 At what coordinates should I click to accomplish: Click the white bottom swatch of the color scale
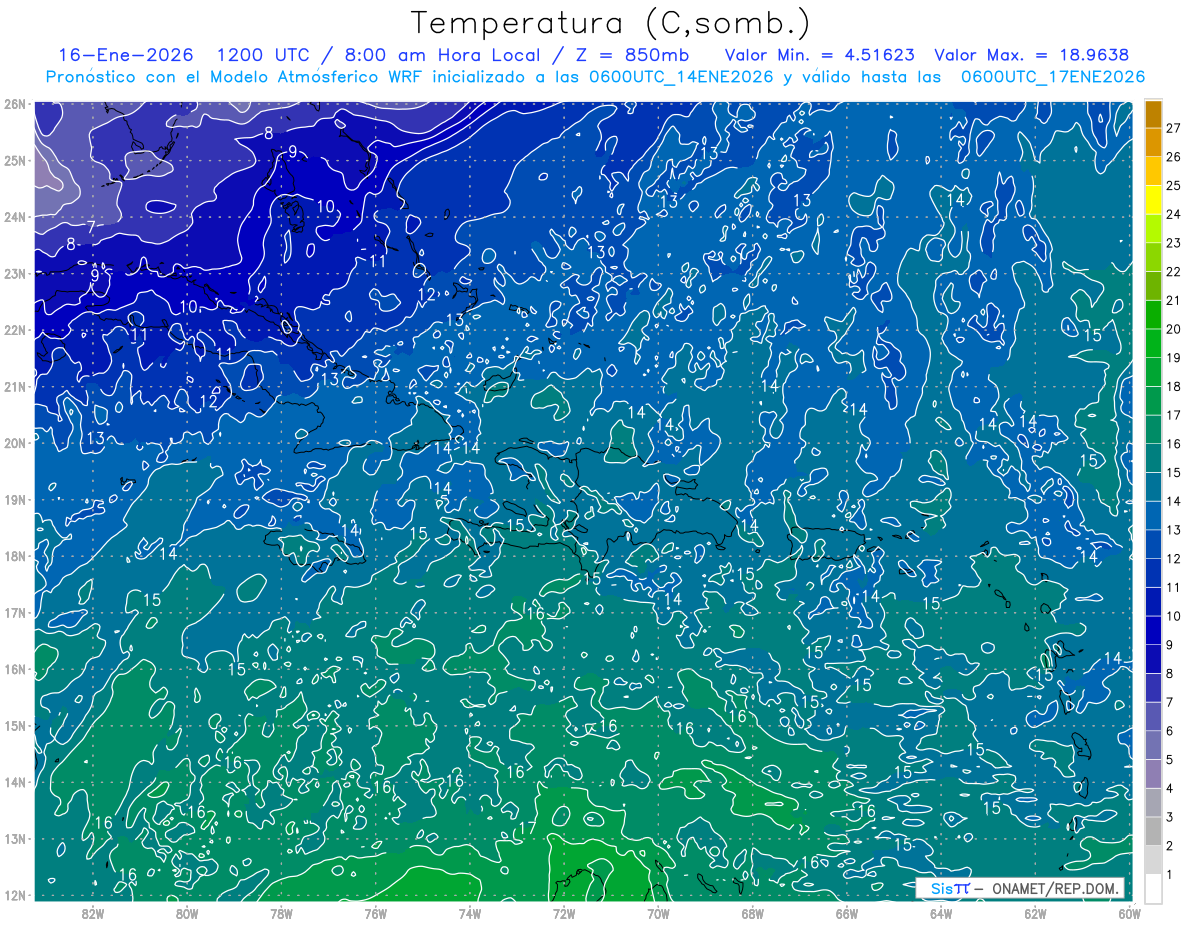click(1153, 889)
